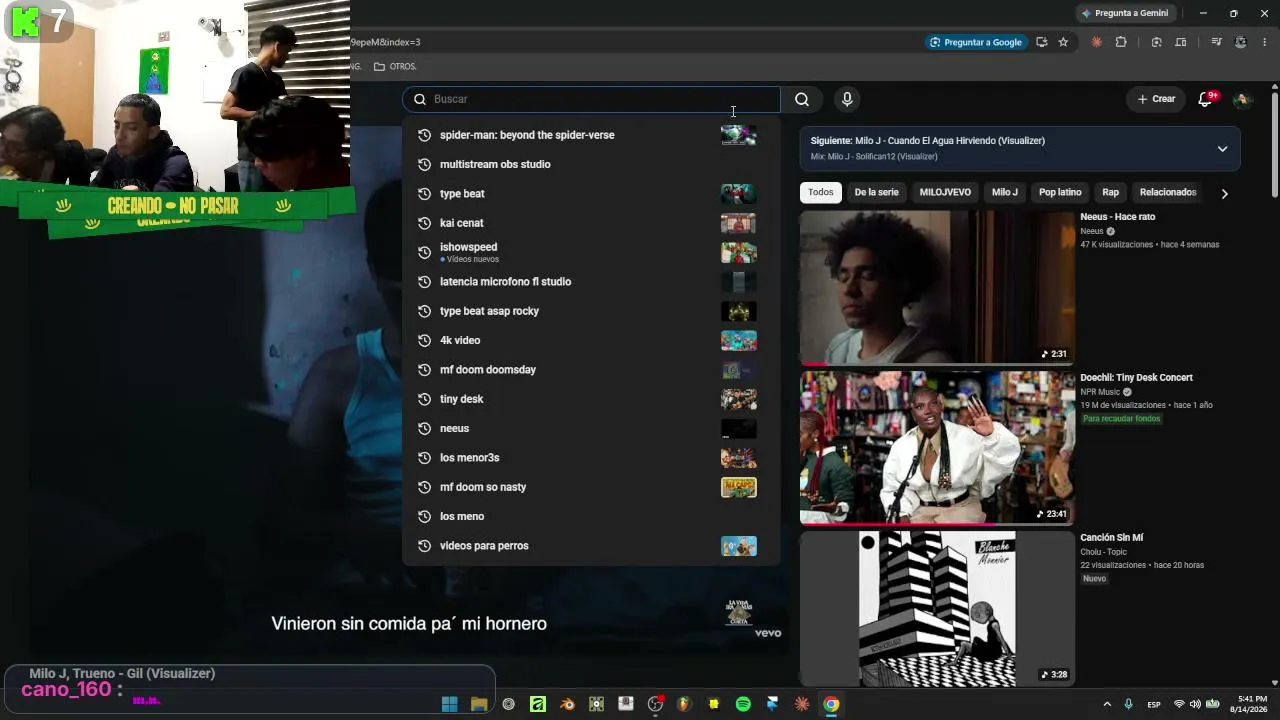Choose search suggestion 'neeus'
The image size is (1280, 720).
pyautogui.click(x=591, y=428)
